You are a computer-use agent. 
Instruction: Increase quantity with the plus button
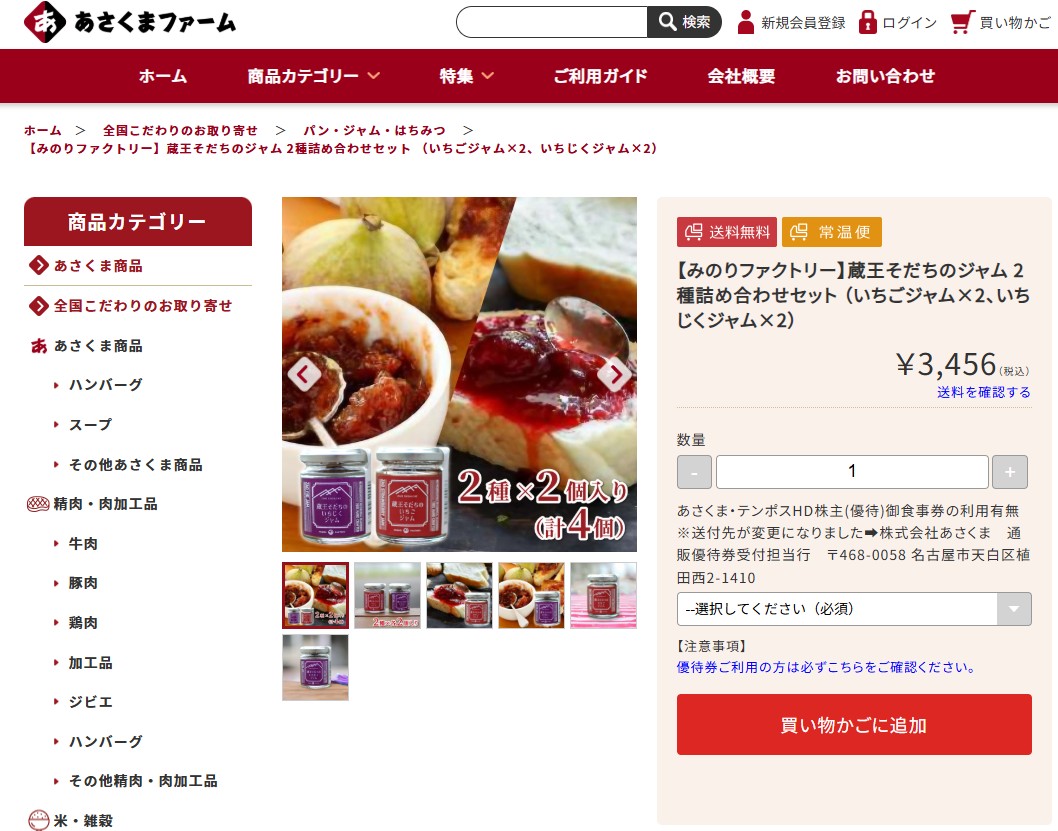1009,471
